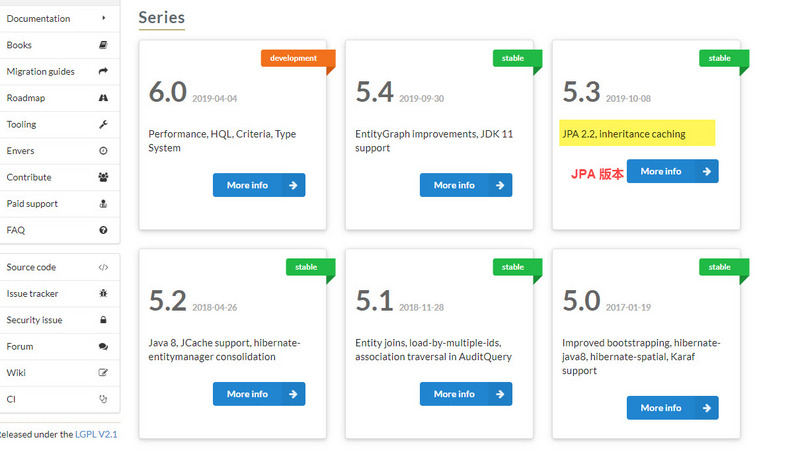Click More info on the 5.3 series card
800x458 pixels.
point(672,171)
